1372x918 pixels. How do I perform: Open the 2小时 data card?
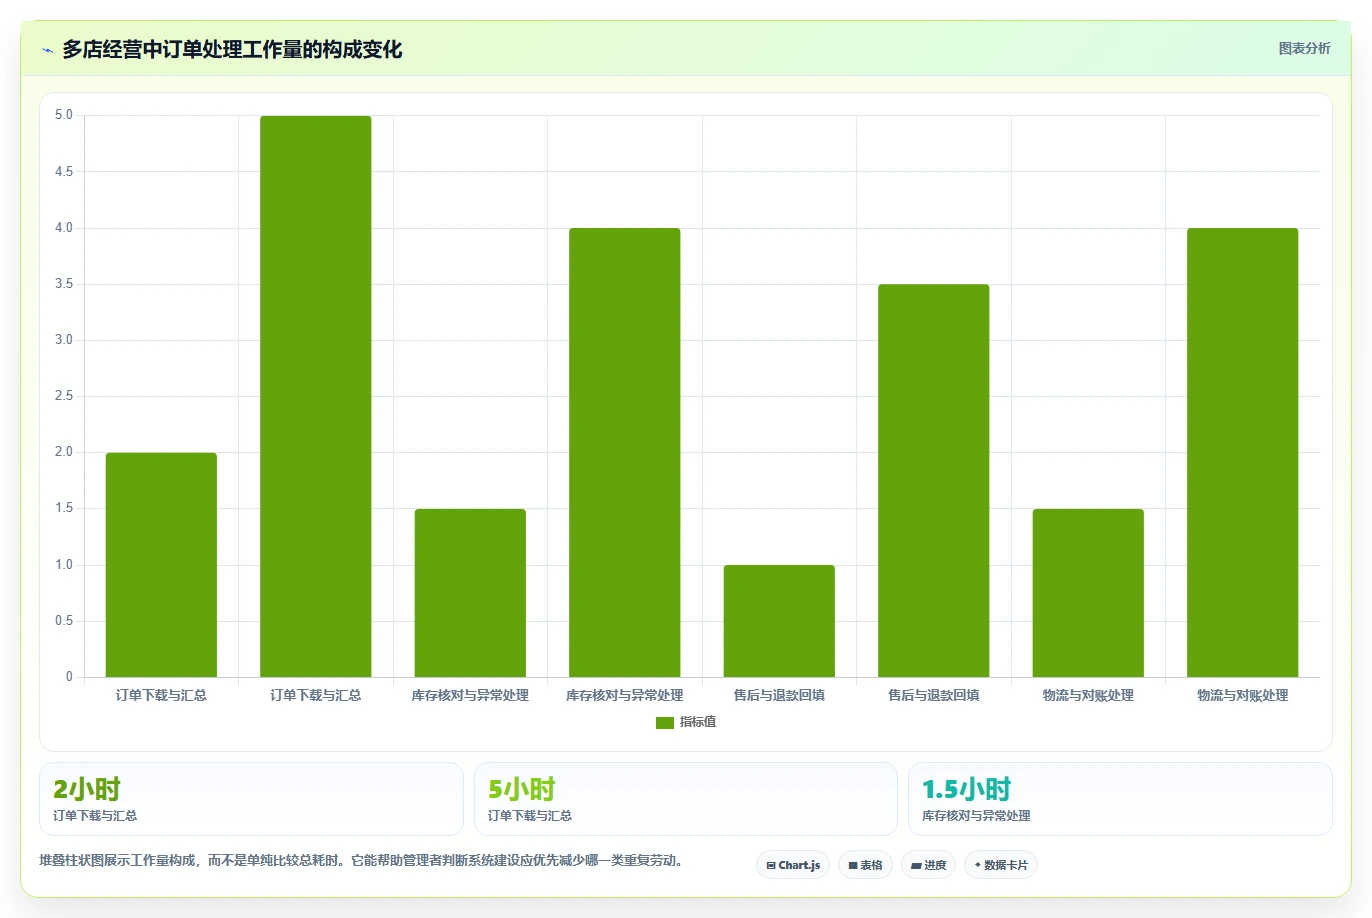click(x=251, y=799)
